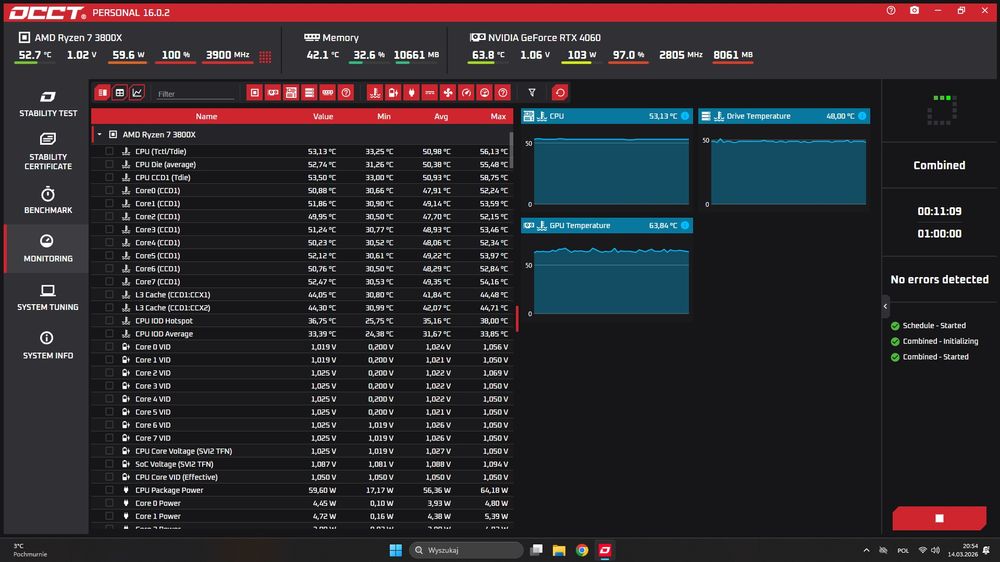Toggle the storage drive filter icon
The height and width of the screenshot is (562, 1000).
click(x=309, y=93)
